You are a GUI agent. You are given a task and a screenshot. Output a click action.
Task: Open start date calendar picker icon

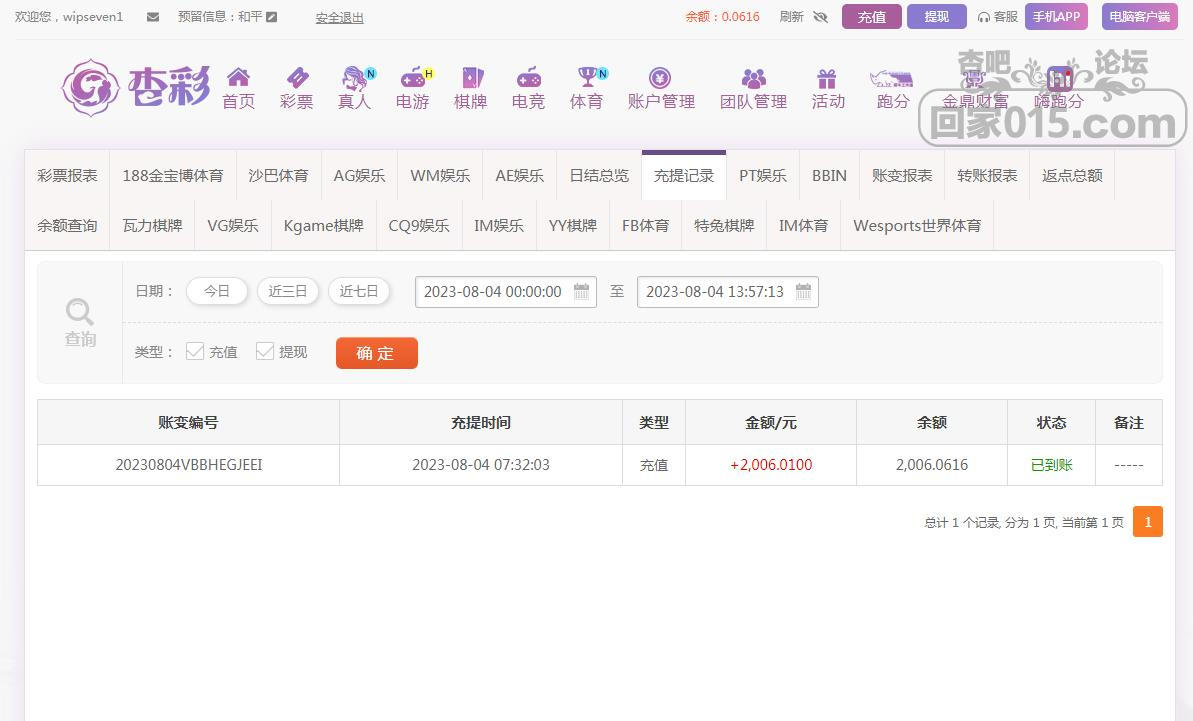pos(581,292)
